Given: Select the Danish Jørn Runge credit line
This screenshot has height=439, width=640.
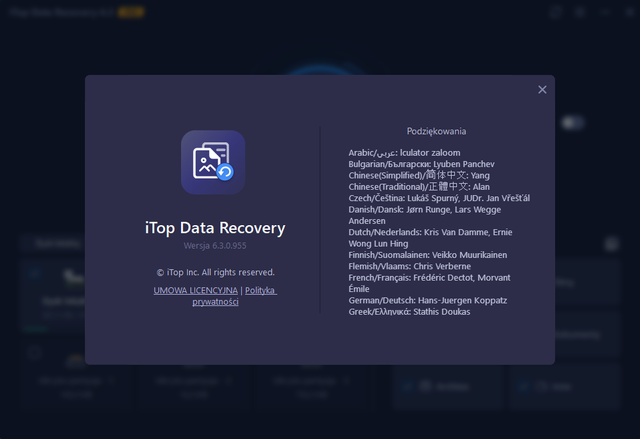Looking at the screenshot, I should pyautogui.click(x=424, y=215).
